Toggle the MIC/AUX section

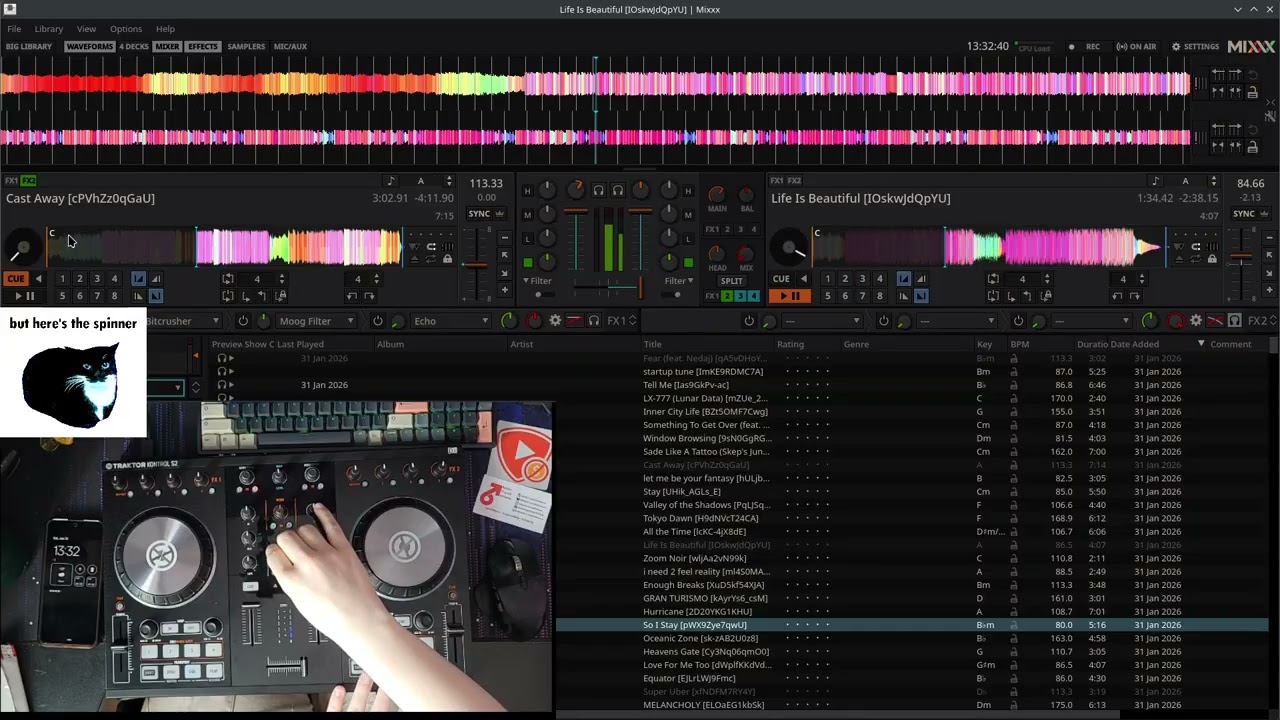click(x=290, y=46)
